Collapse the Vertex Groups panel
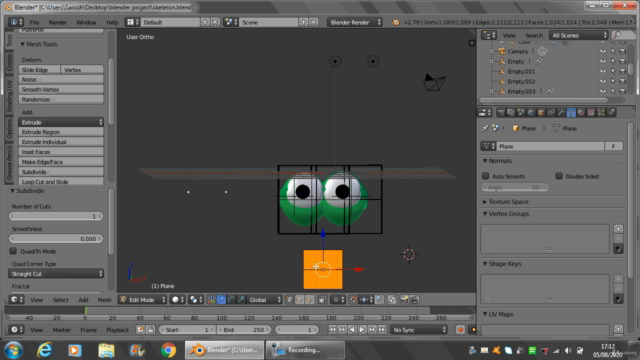The image size is (640, 360). coord(485,214)
